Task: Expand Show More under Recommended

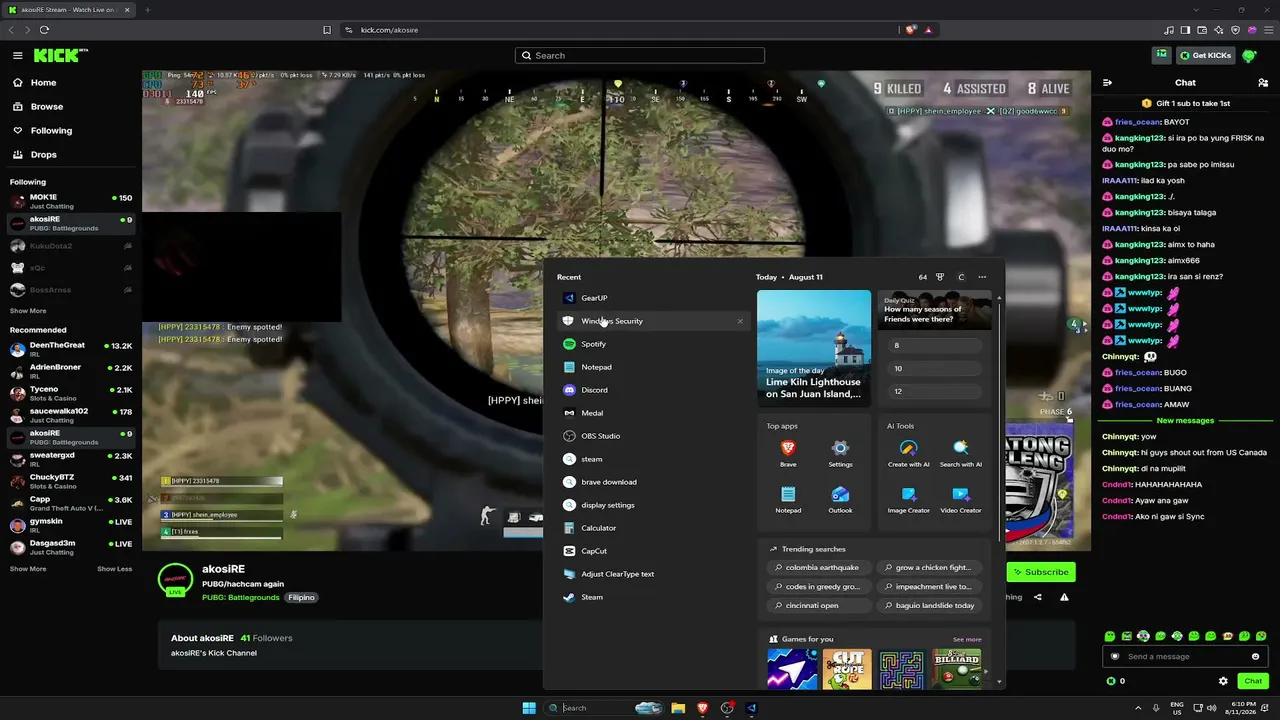Action: [28, 569]
